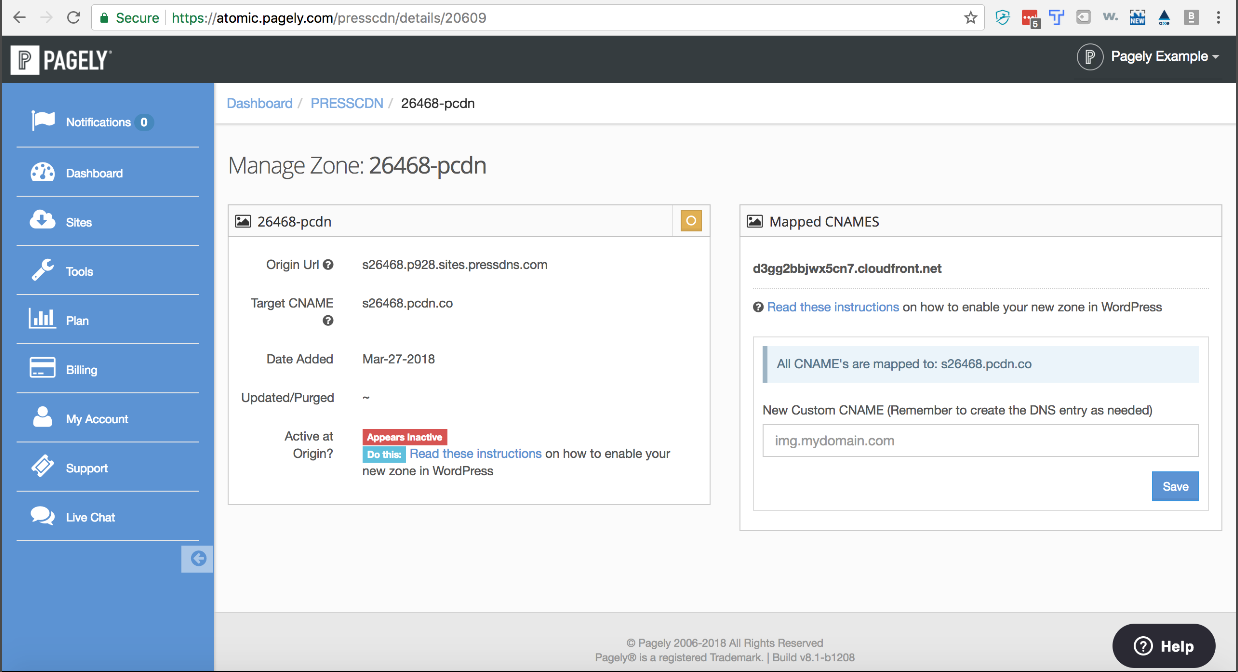Click the image icon in Mapped CNAMES header
1238x672 pixels.
[x=755, y=222]
